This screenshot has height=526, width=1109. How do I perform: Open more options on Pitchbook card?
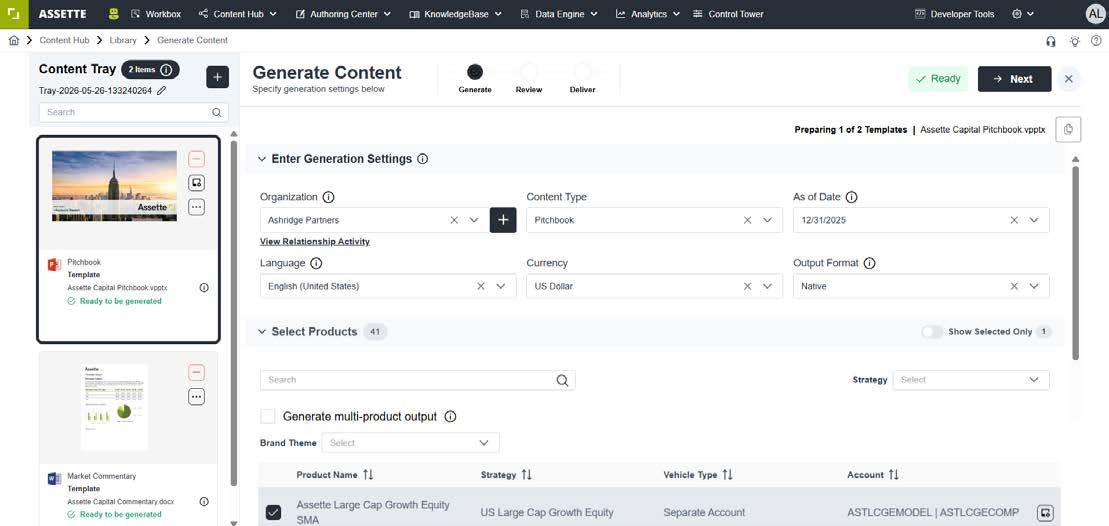(x=197, y=207)
